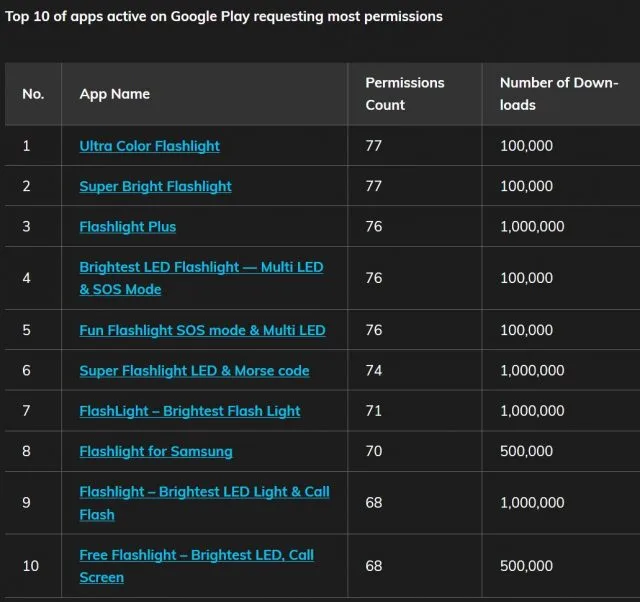Open Super Flashlight LED & Morse code
This screenshot has height=602, width=640.
click(194, 370)
